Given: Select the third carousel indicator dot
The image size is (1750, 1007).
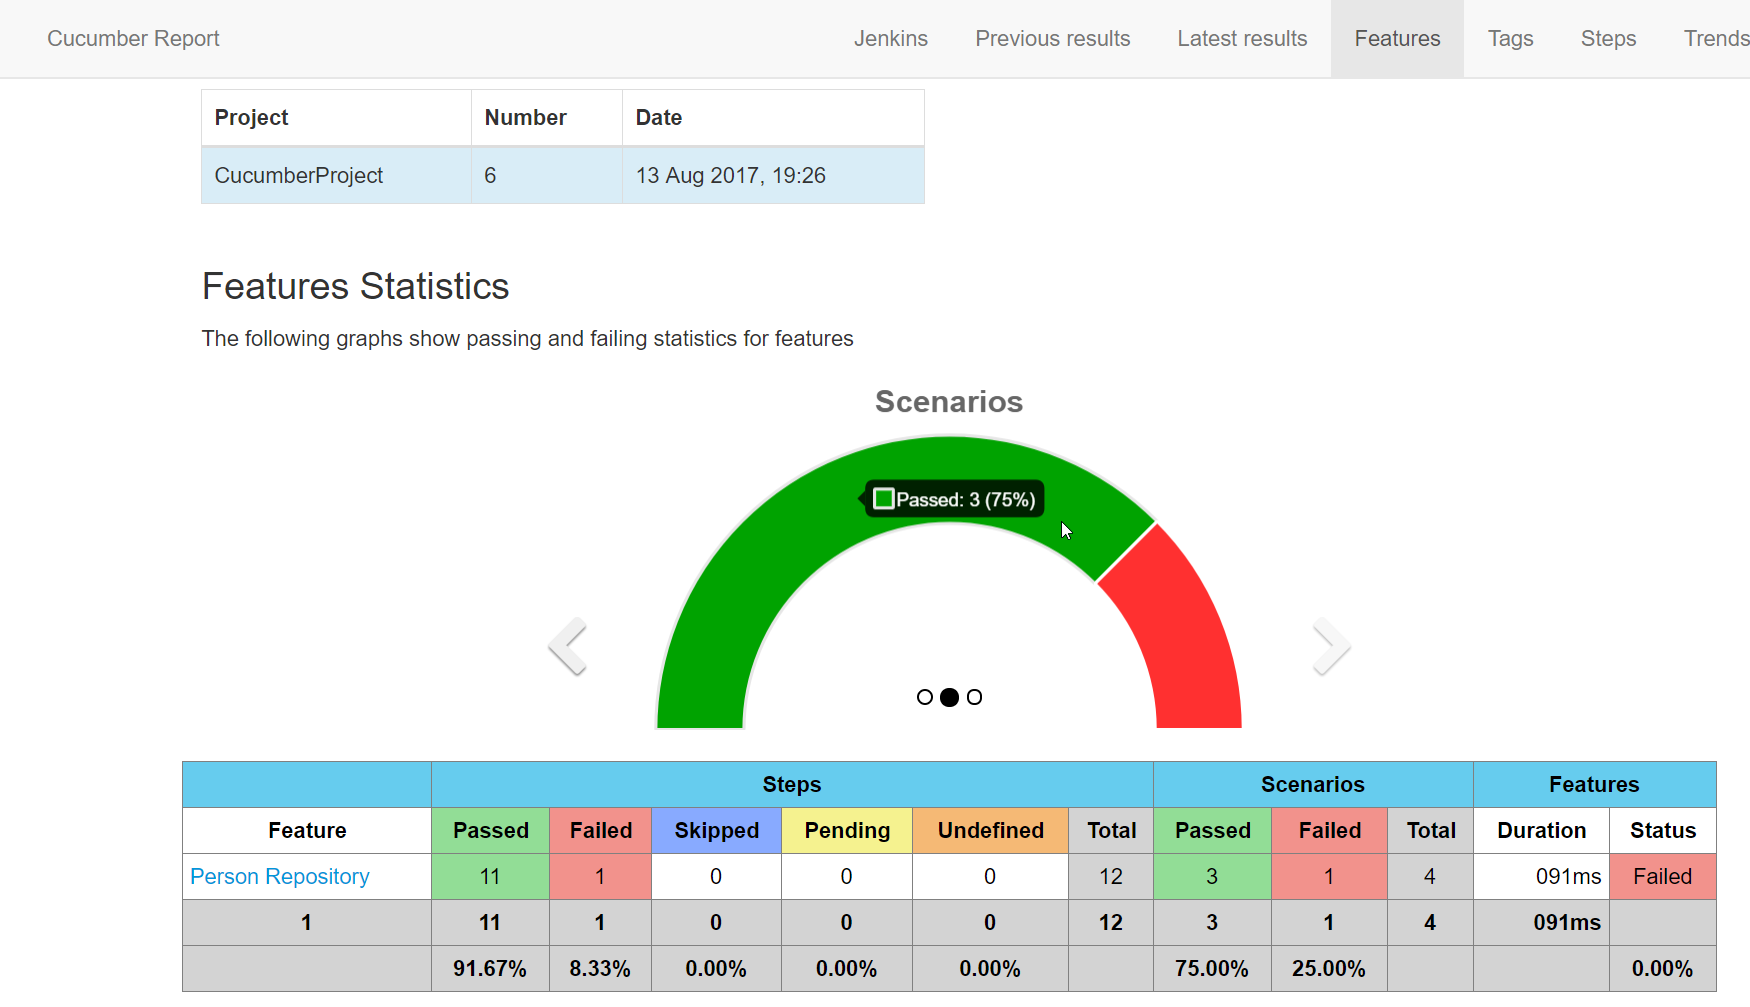Looking at the screenshot, I should [975, 696].
